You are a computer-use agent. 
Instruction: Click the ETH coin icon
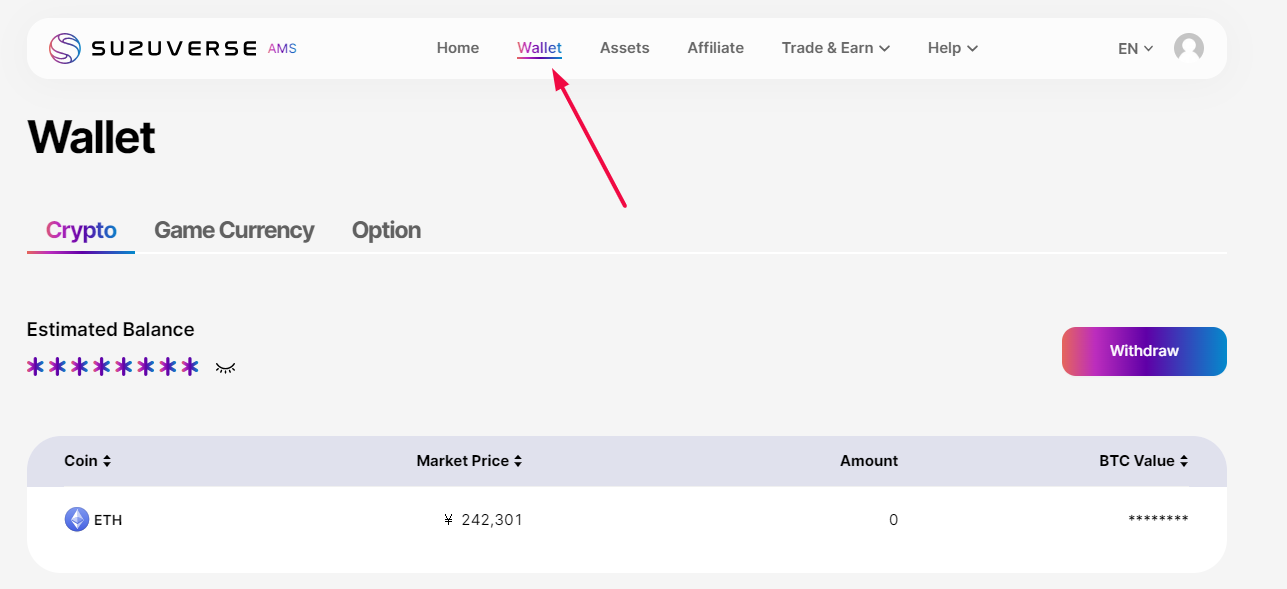pos(77,520)
